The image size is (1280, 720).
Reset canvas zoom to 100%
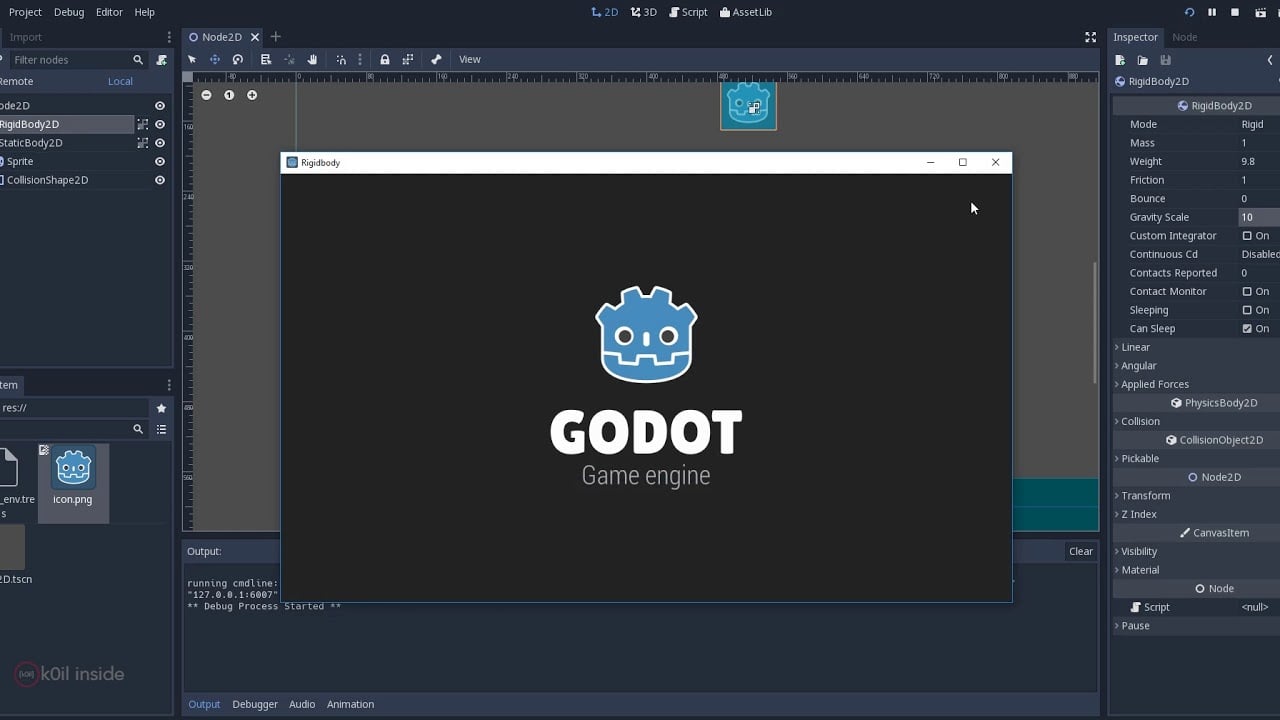click(229, 95)
